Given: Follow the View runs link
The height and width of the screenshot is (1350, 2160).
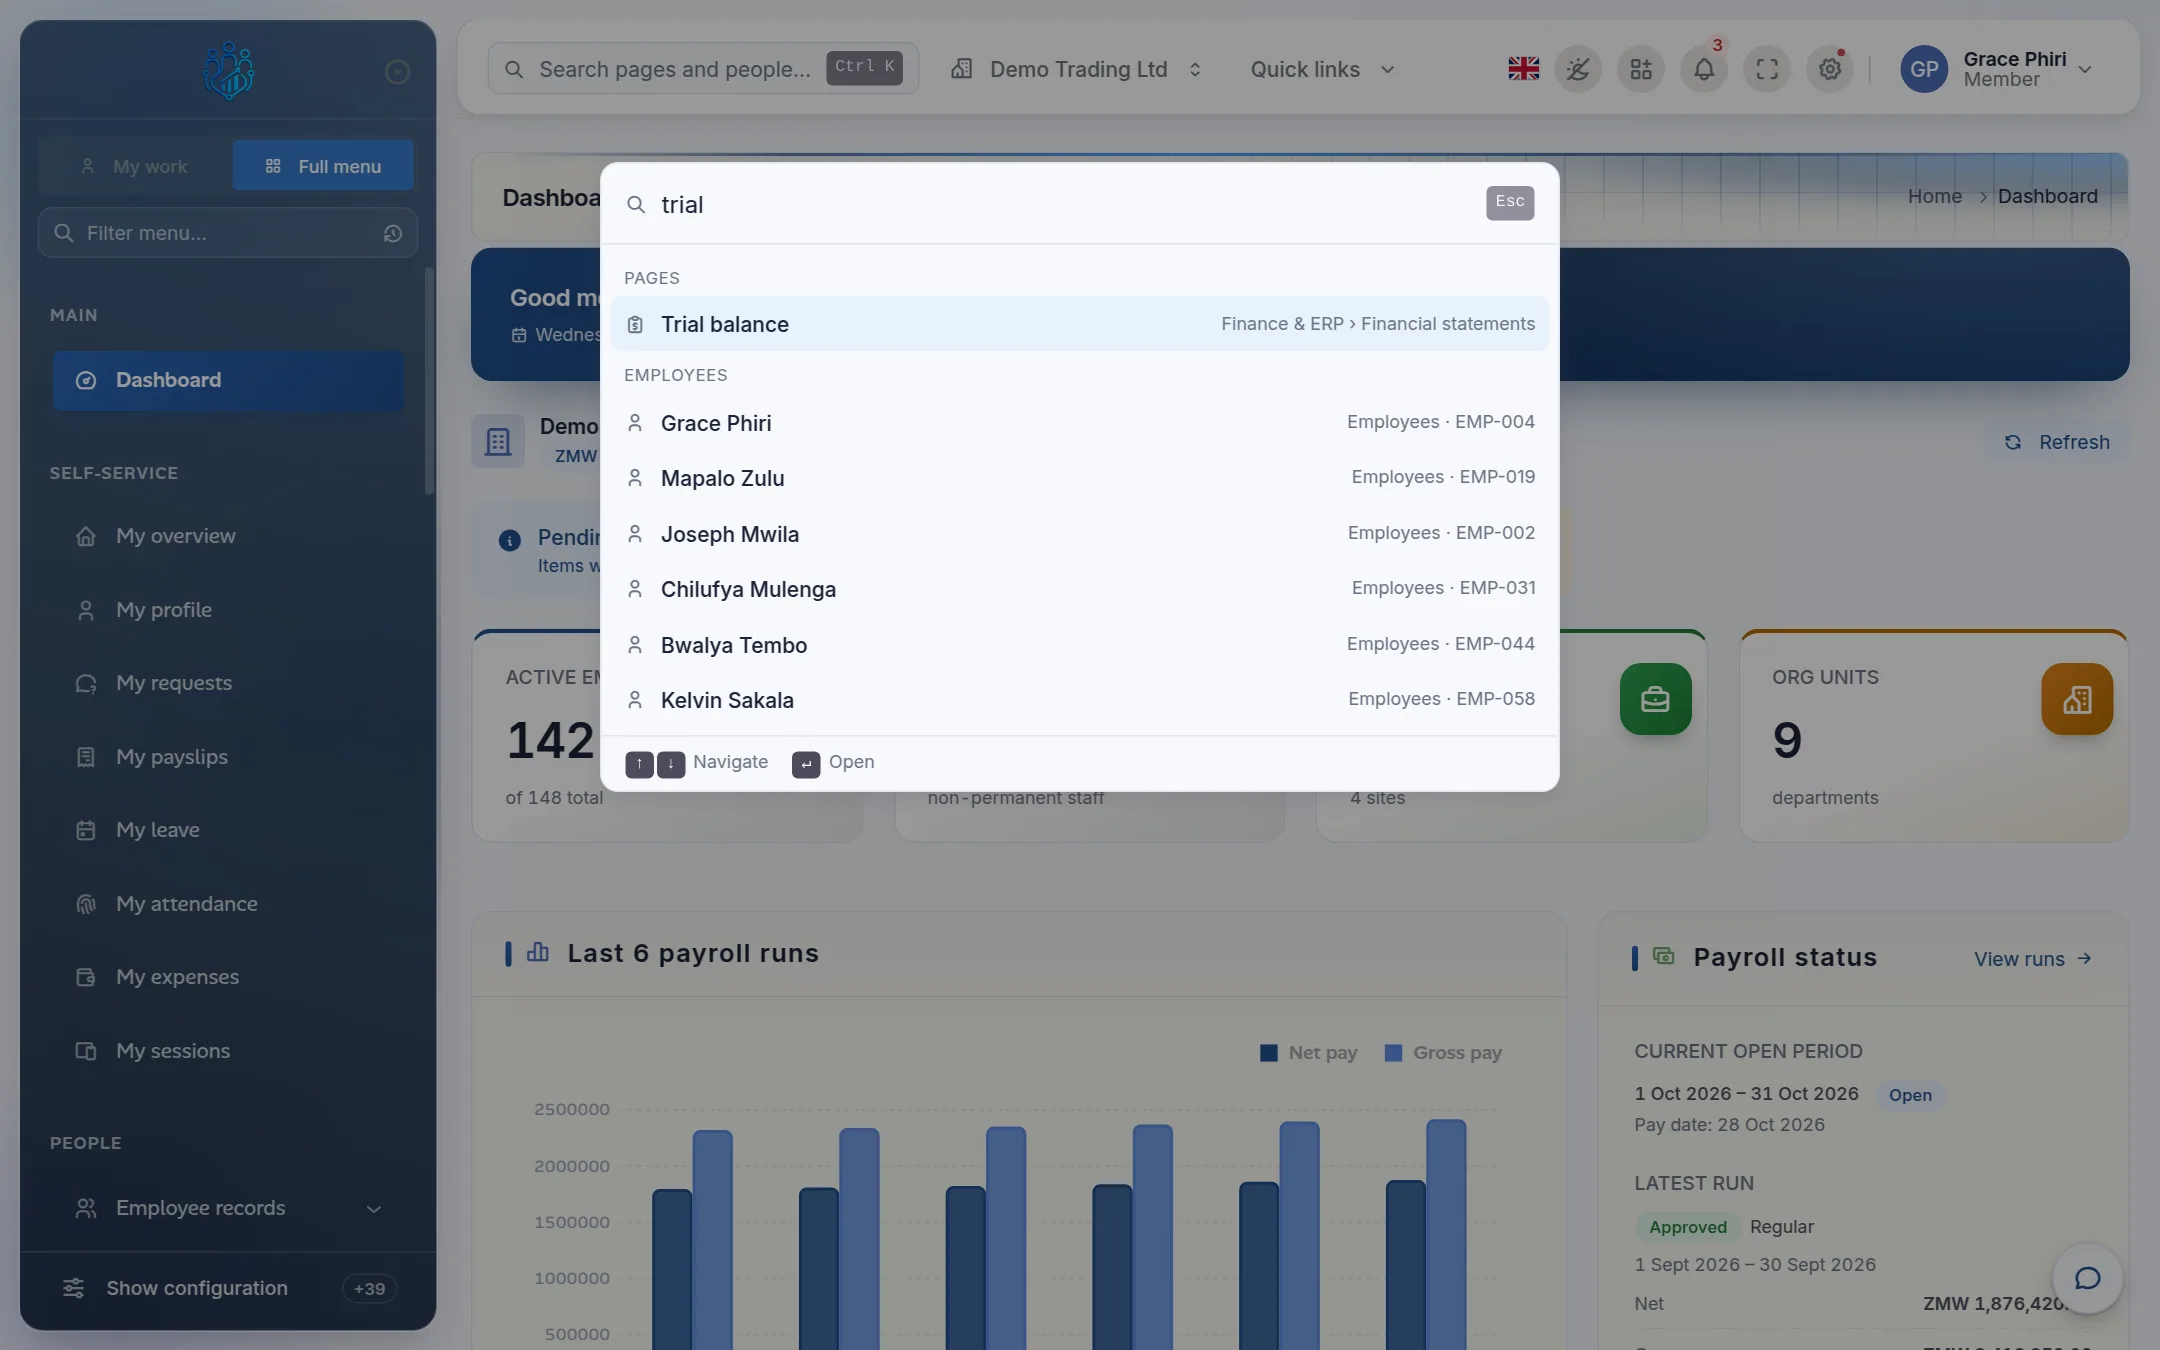Looking at the screenshot, I should [2033, 959].
